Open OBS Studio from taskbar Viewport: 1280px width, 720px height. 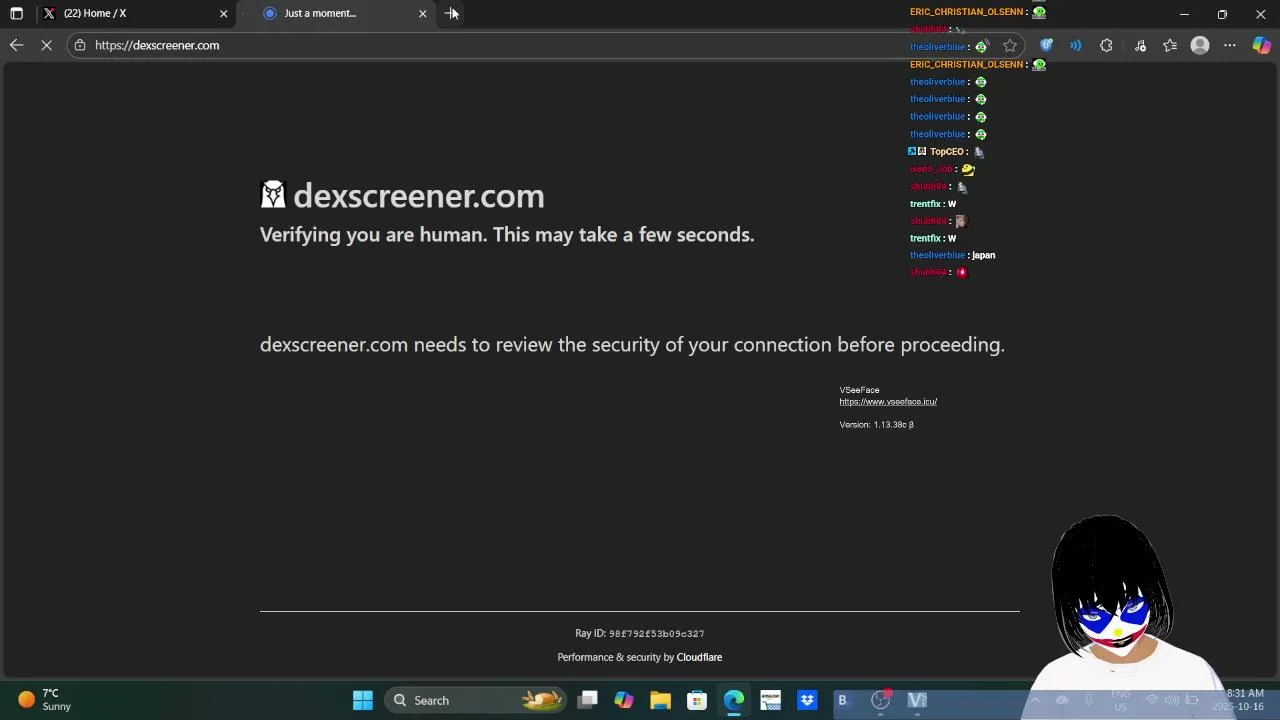[x=880, y=700]
